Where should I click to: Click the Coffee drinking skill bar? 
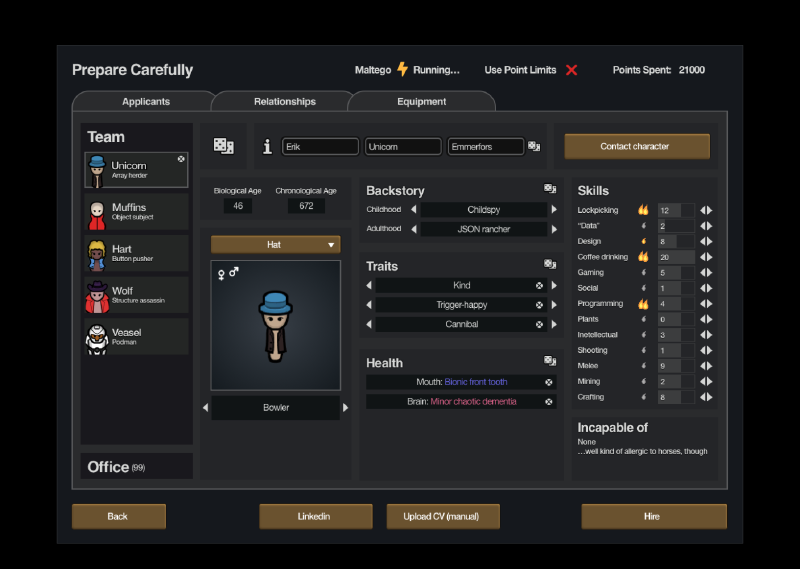676,257
